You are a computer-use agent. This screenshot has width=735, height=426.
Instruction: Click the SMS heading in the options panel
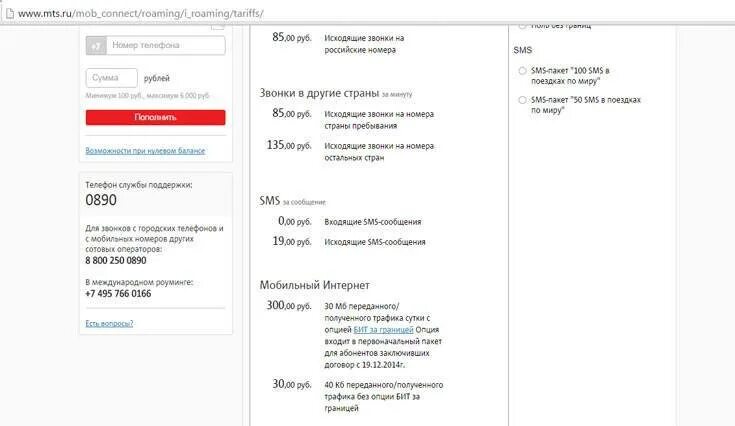(x=523, y=50)
